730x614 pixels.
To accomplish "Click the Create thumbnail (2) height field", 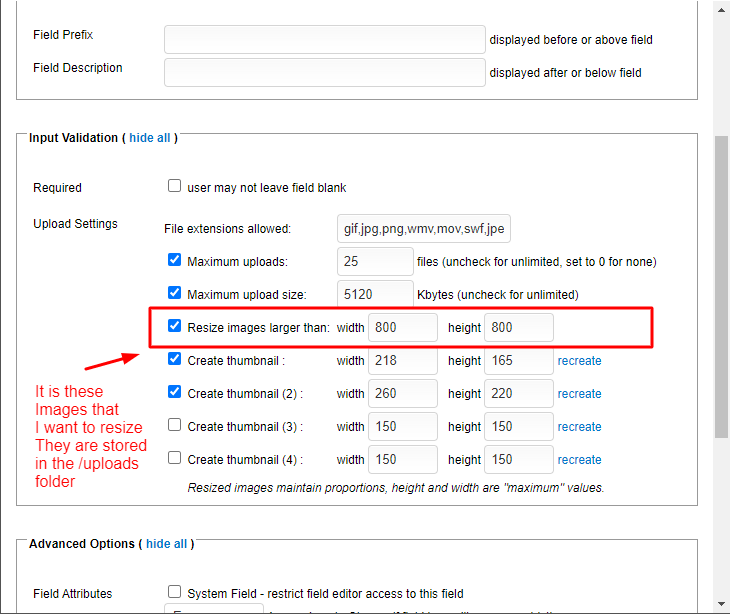I will pos(518,394).
